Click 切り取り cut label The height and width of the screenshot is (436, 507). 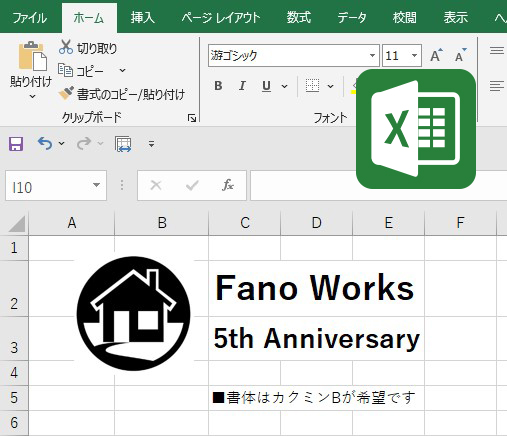[x=97, y=49]
